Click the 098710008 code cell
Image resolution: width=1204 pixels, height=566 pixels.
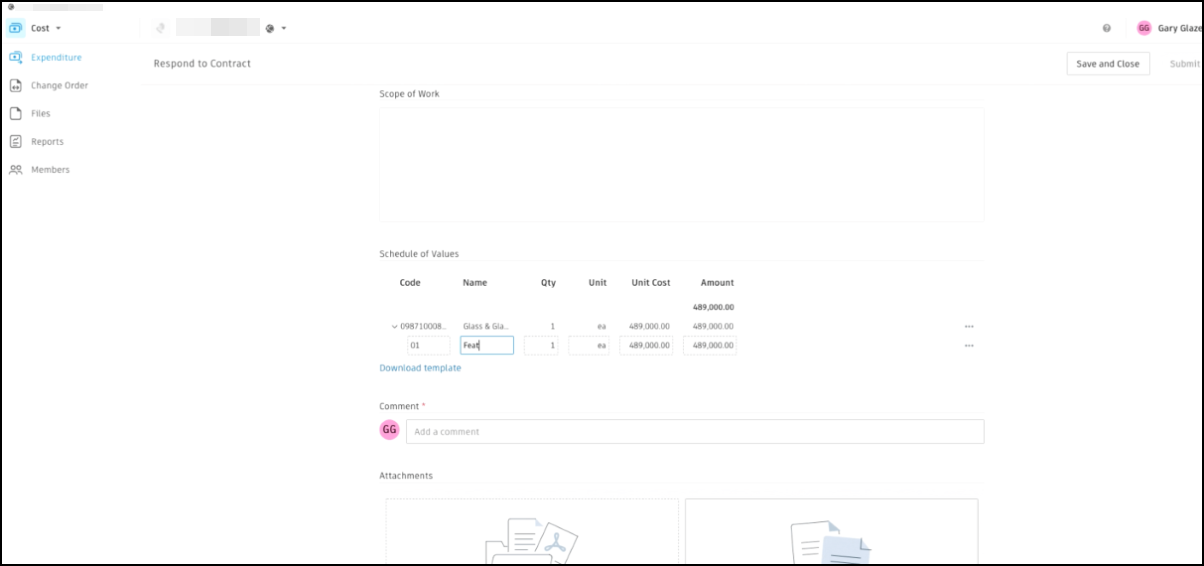coord(423,326)
